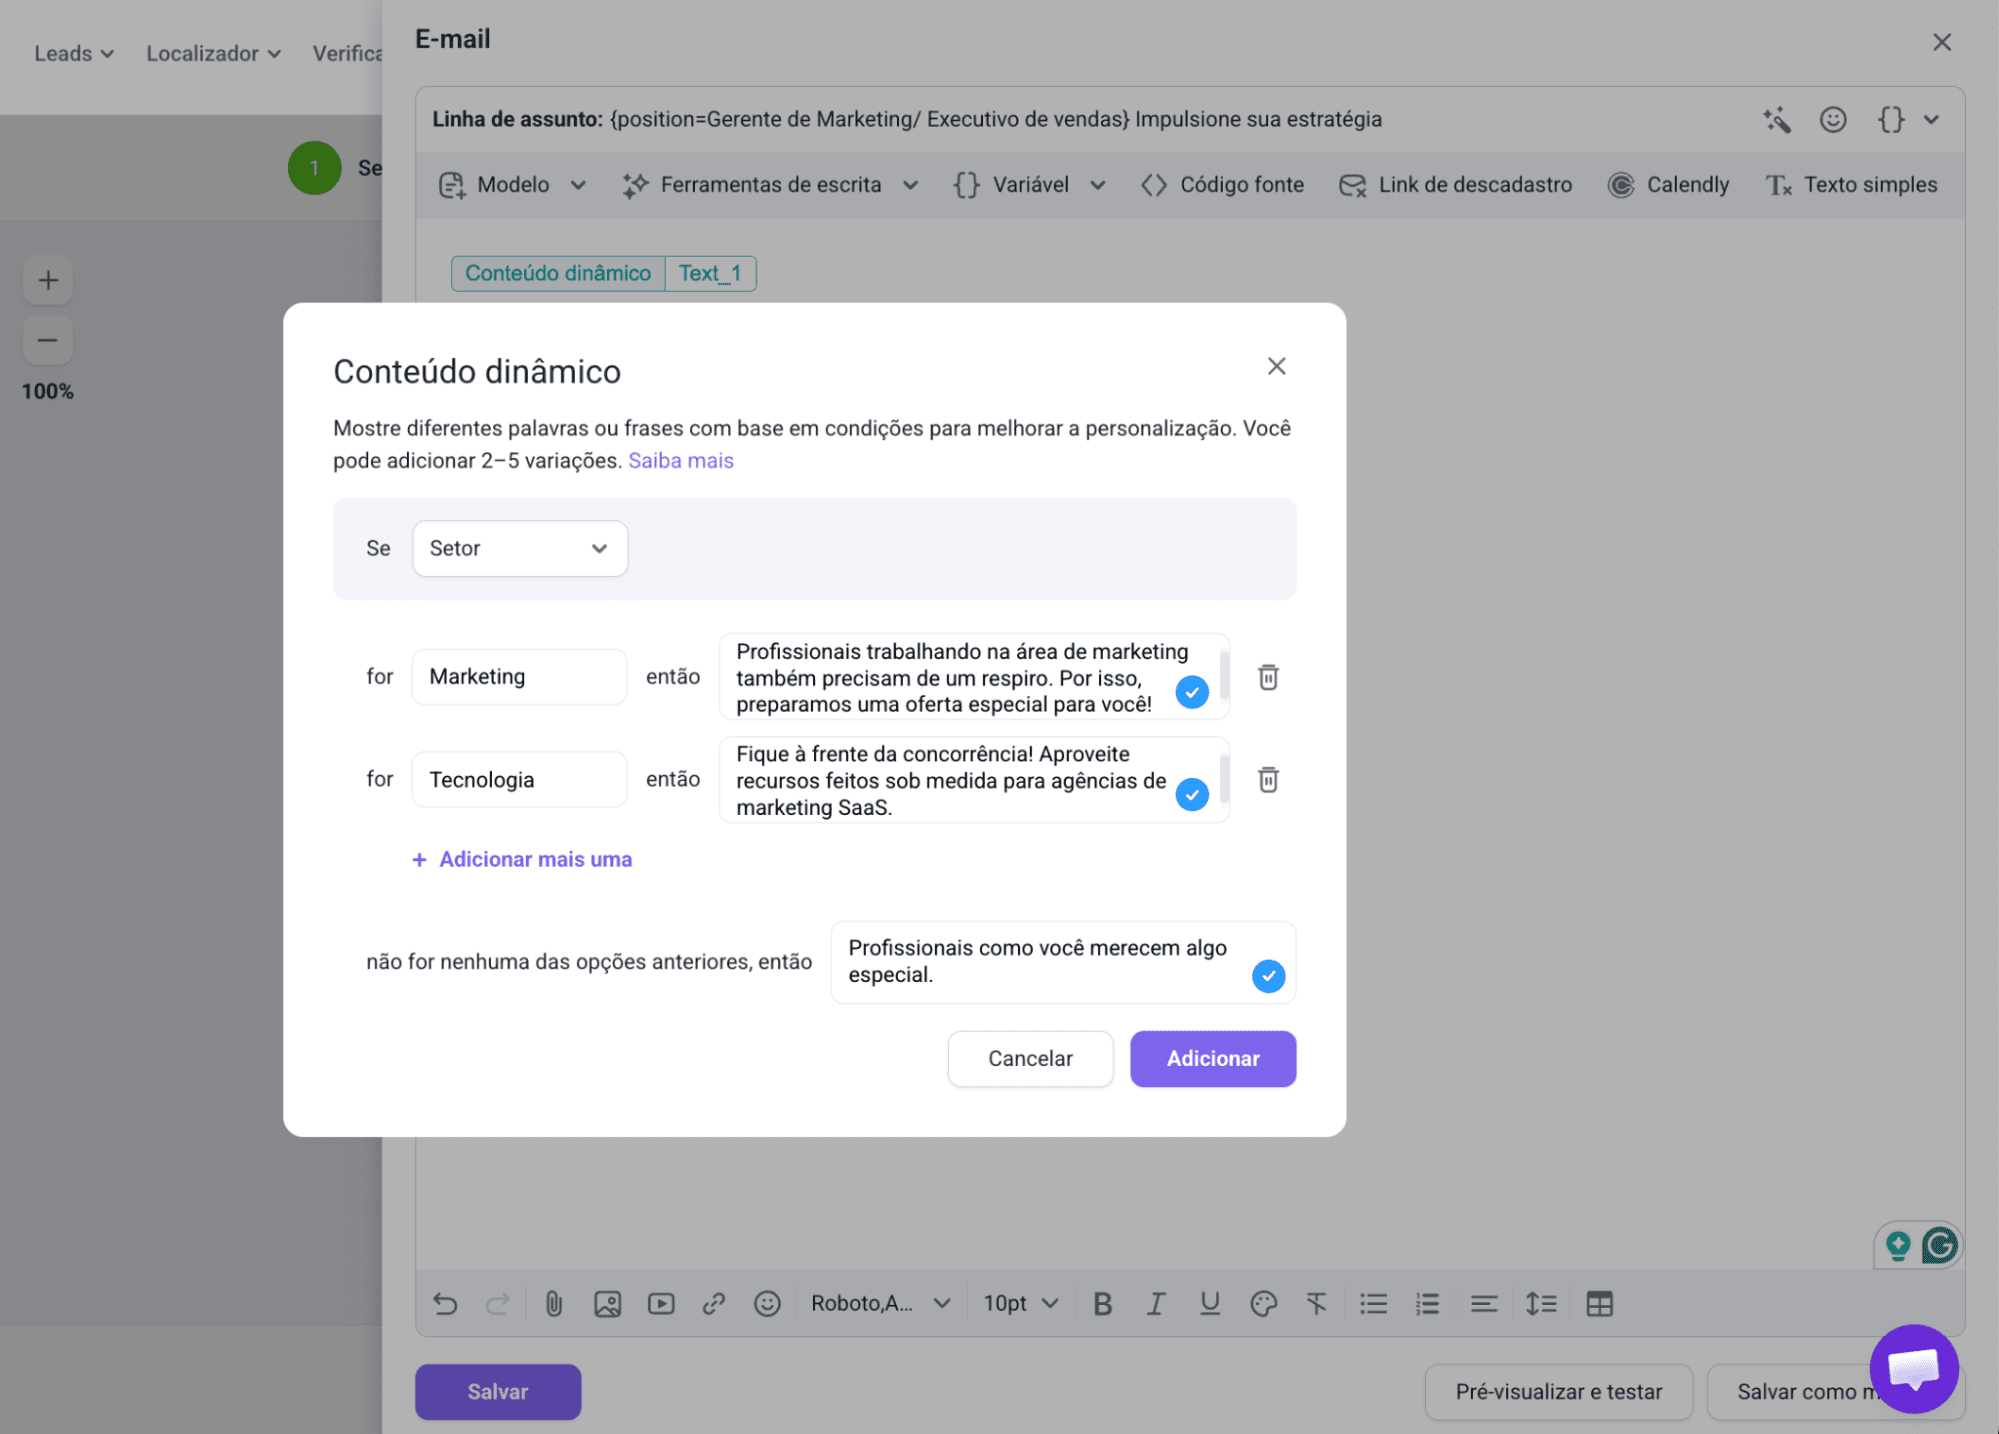
Task: Click the undo arrow icon
Action: click(445, 1303)
